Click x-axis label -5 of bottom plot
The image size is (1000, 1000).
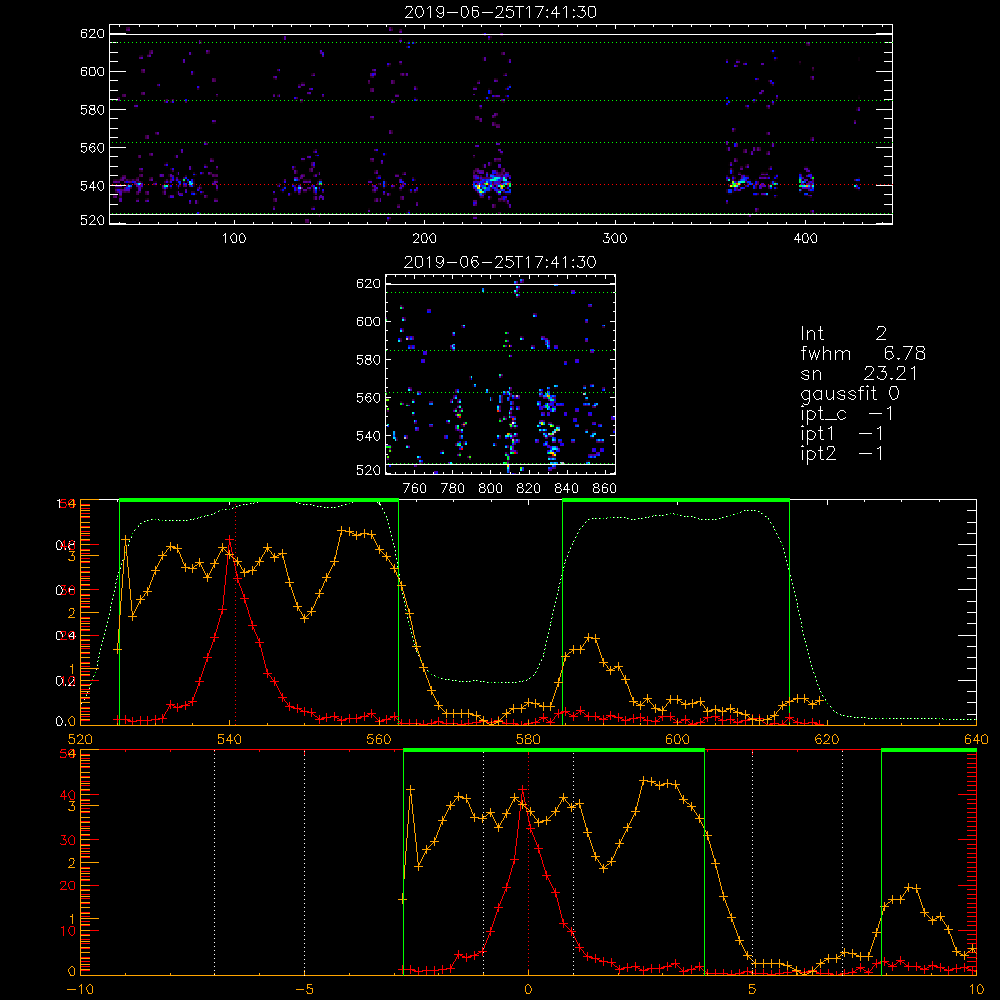[304, 989]
